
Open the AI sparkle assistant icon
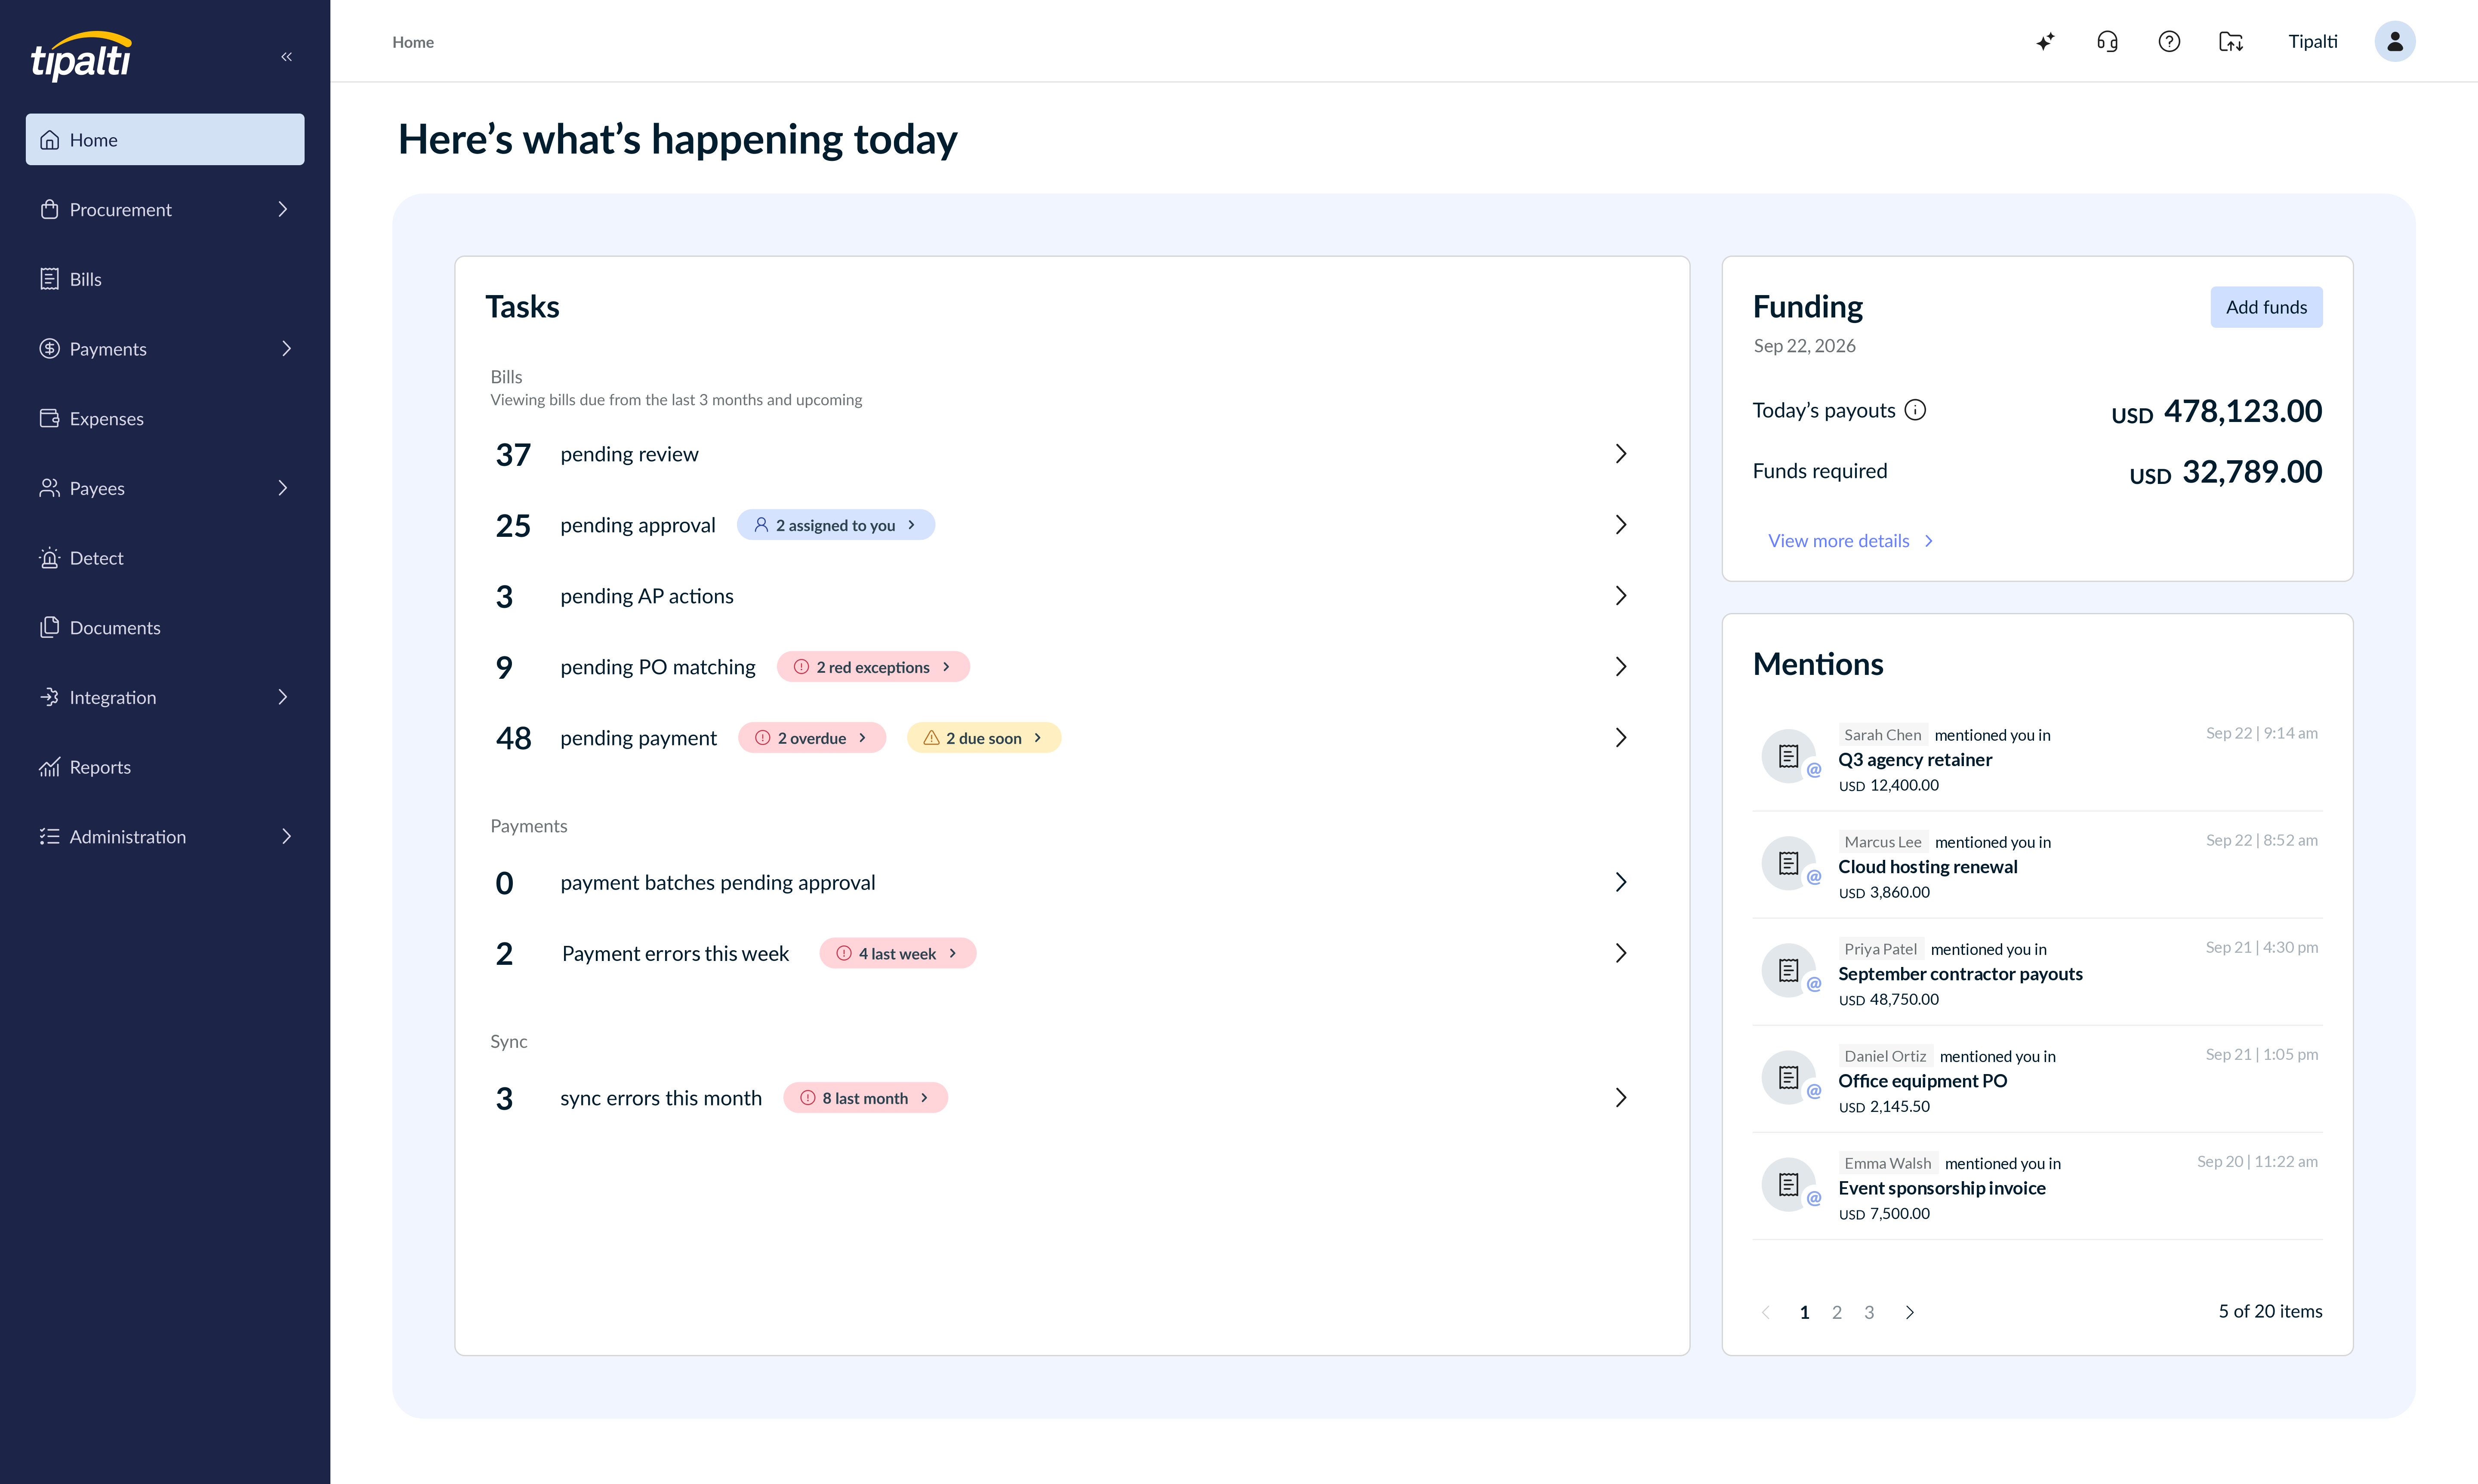2045,41
